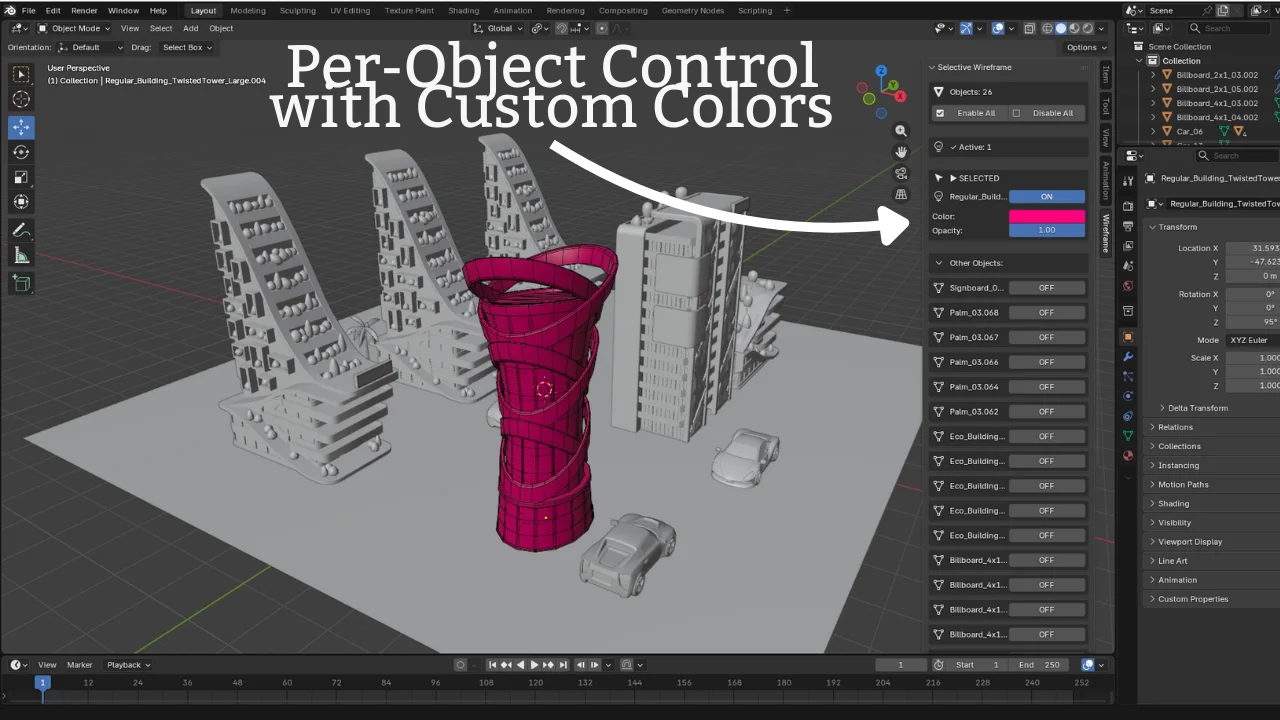Open the Render menu

click(84, 10)
